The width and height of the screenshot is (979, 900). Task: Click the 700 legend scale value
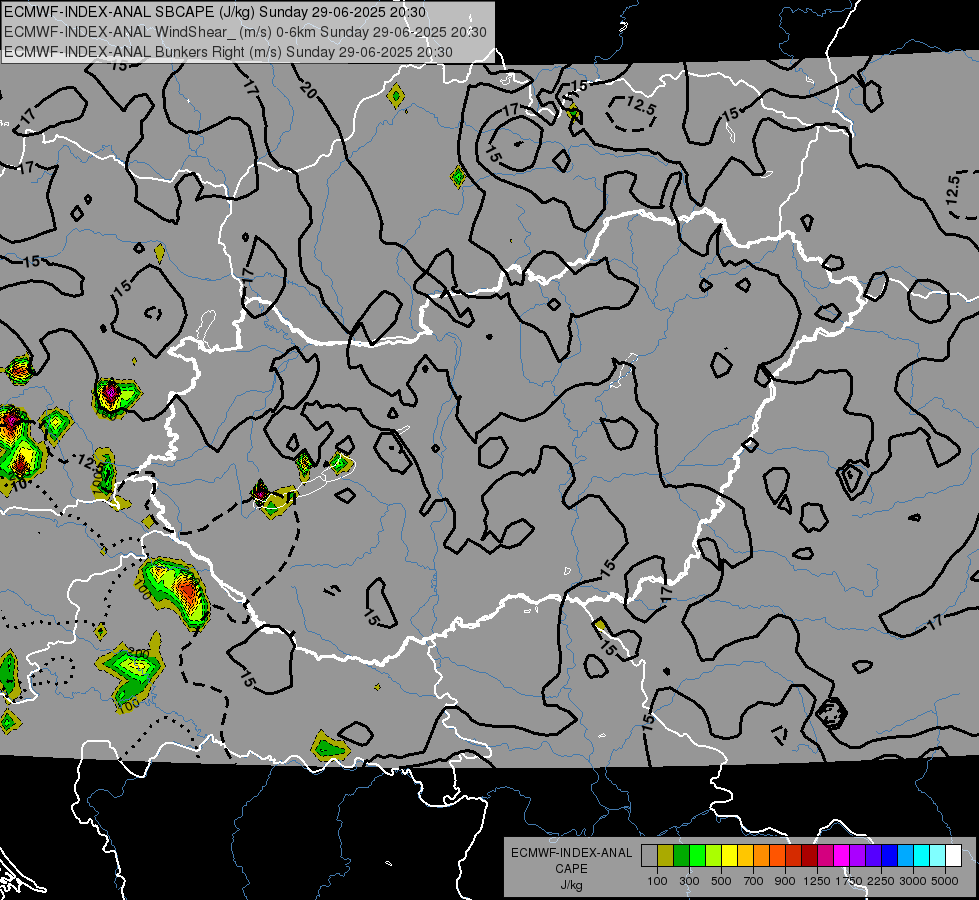point(754,881)
